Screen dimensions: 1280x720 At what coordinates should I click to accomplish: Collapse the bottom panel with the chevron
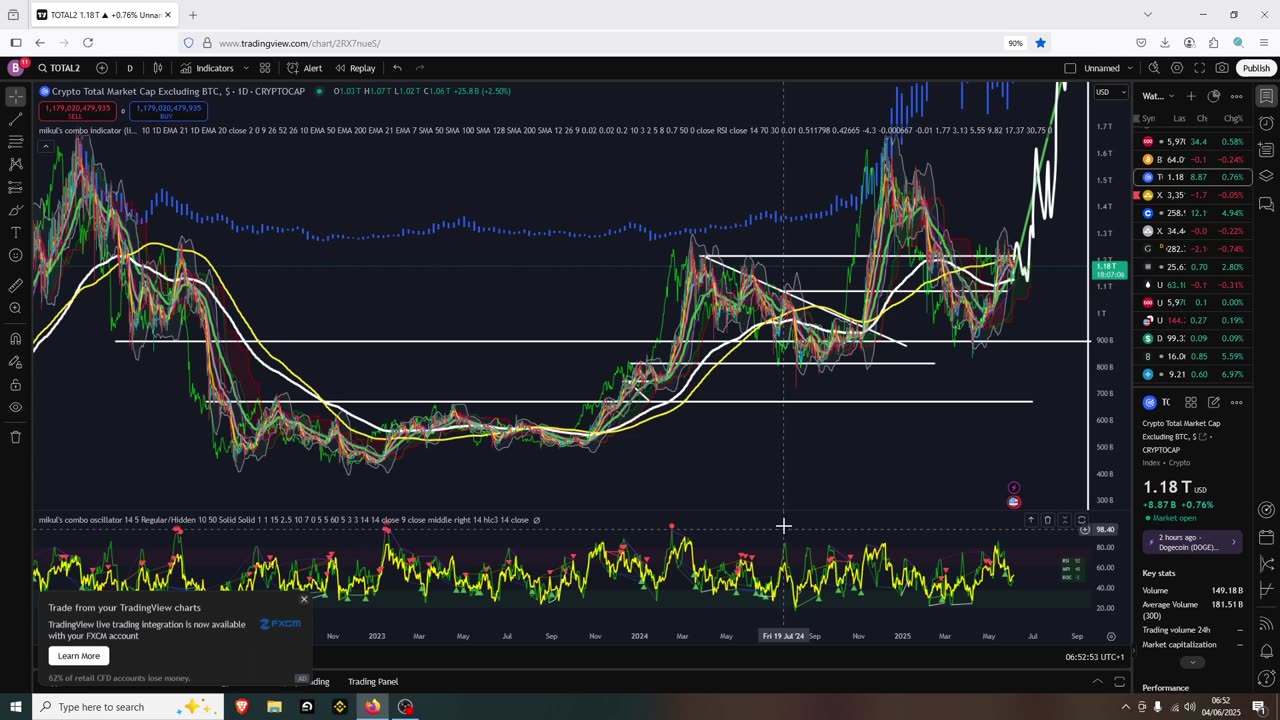coord(1097,682)
